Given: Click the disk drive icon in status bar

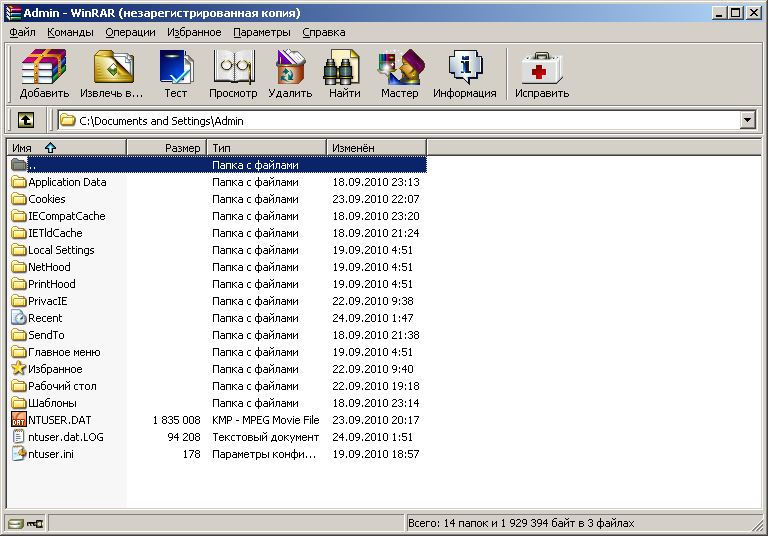Looking at the screenshot, I should (x=16, y=524).
